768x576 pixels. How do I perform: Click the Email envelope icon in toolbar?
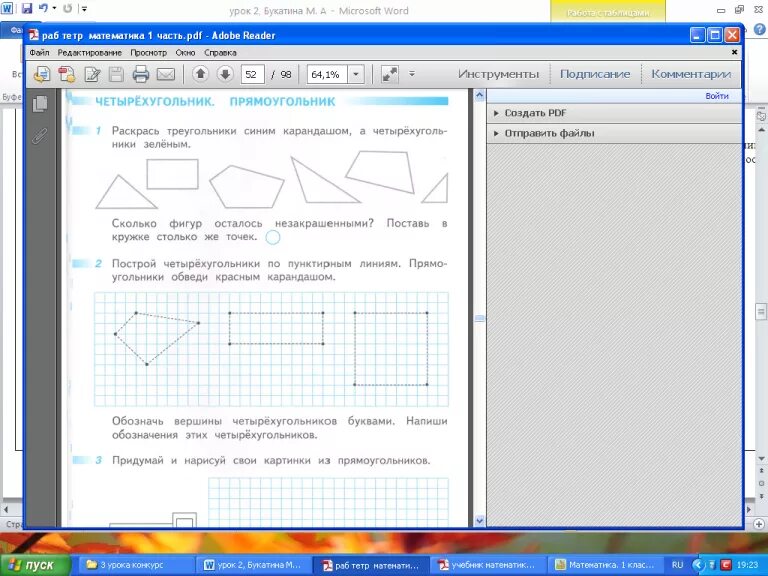(166, 74)
